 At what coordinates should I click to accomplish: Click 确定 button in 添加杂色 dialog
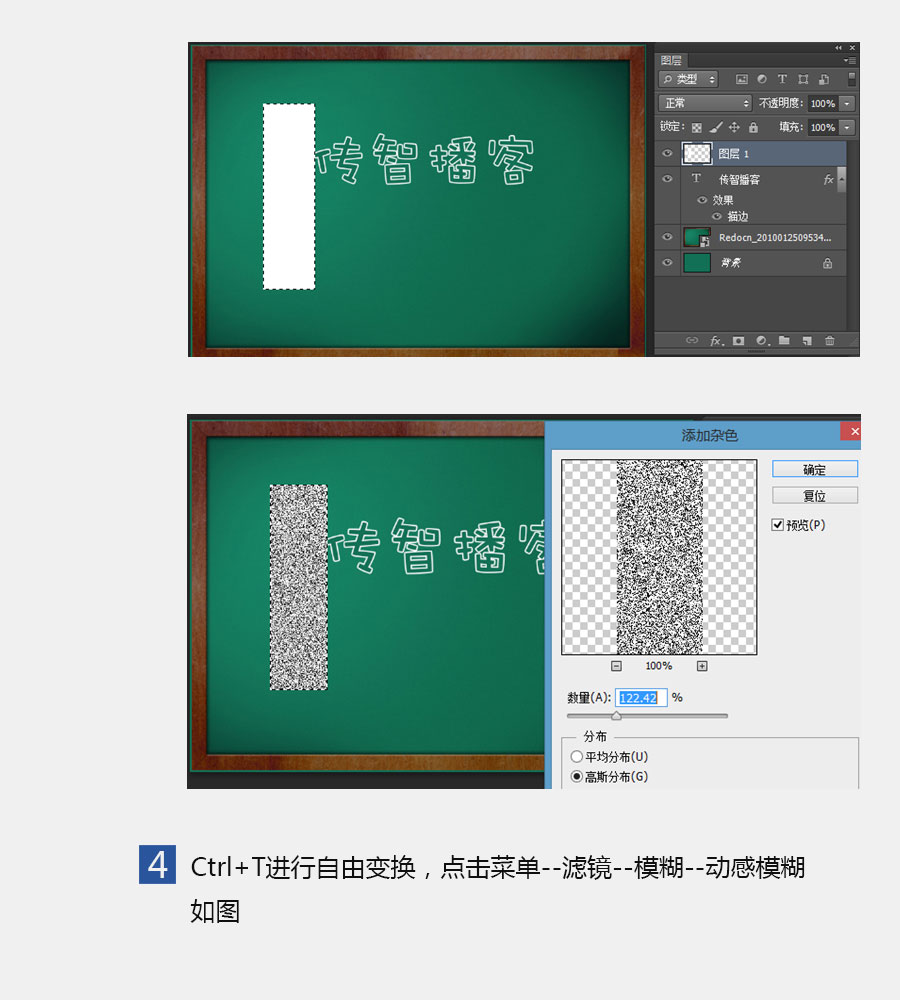tap(815, 469)
